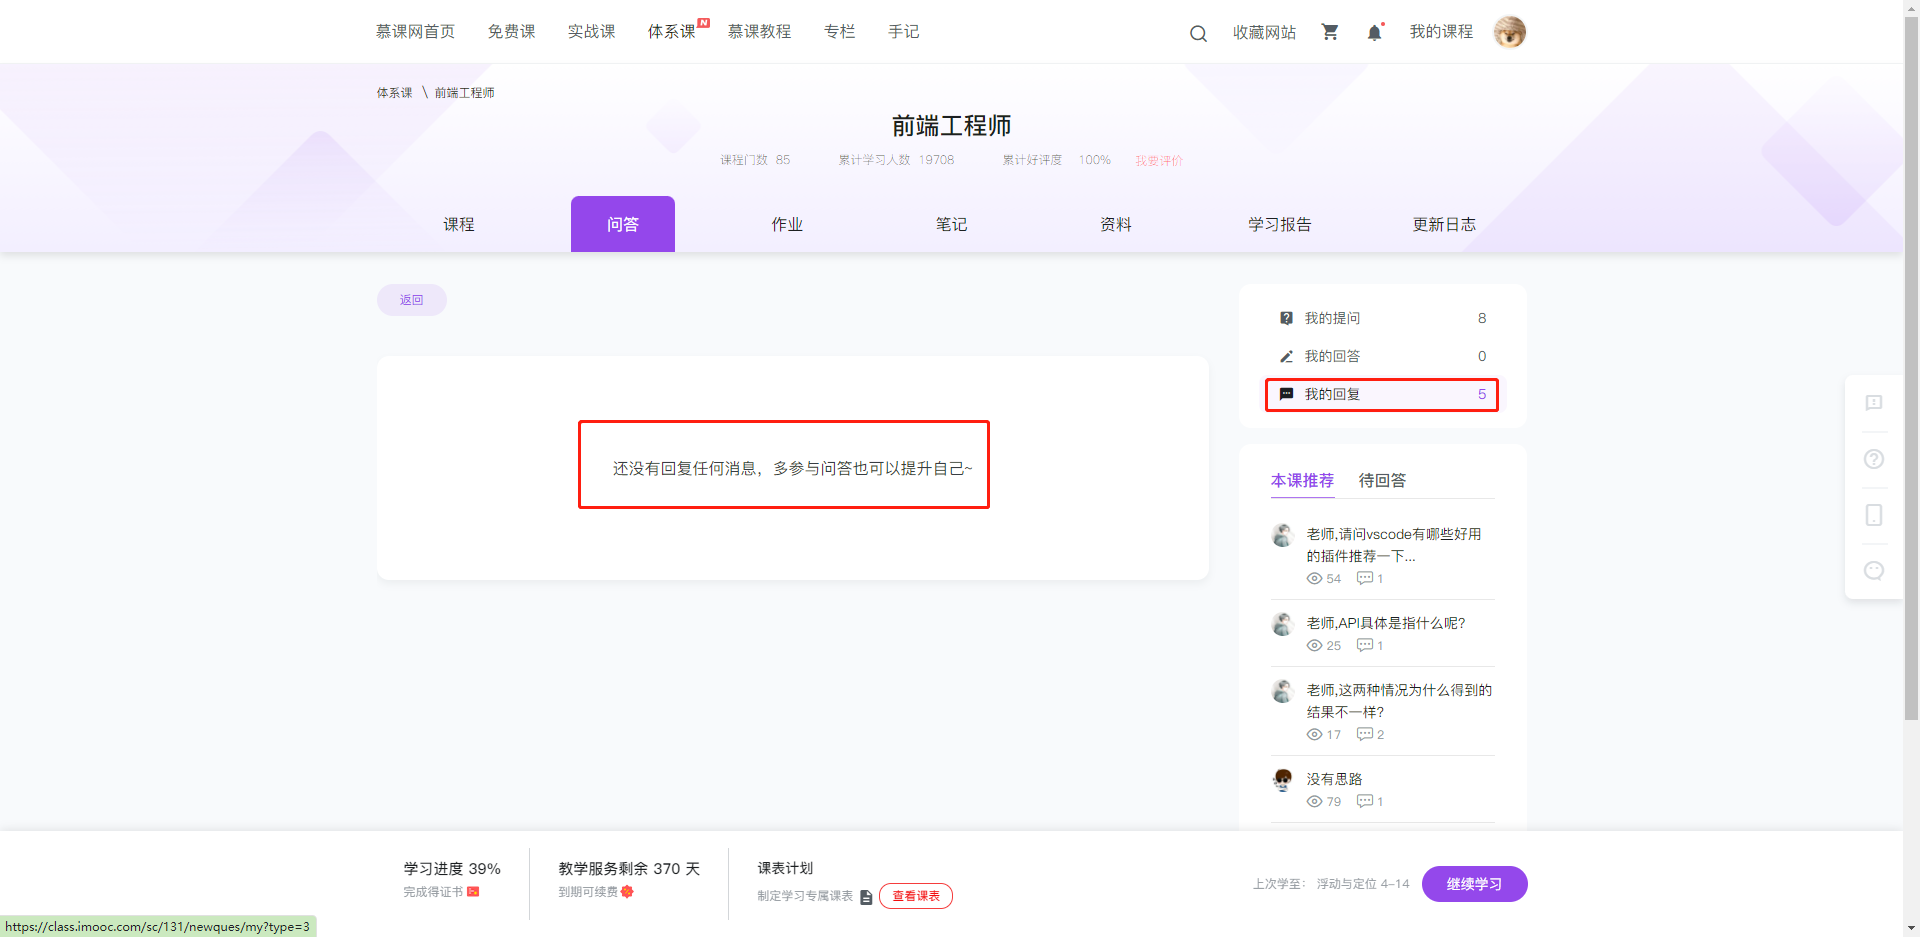The height and width of the screenshot is (937, 1920).
Task: Open 手记 in top nav
Action: (903, 32)
